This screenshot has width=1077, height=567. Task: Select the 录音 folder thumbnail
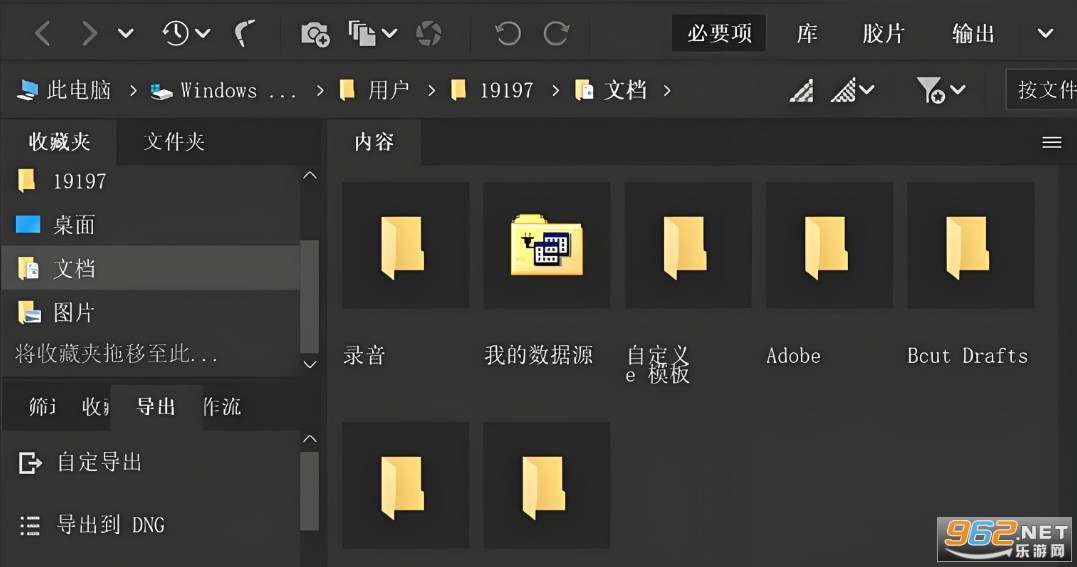click(405, 245)
